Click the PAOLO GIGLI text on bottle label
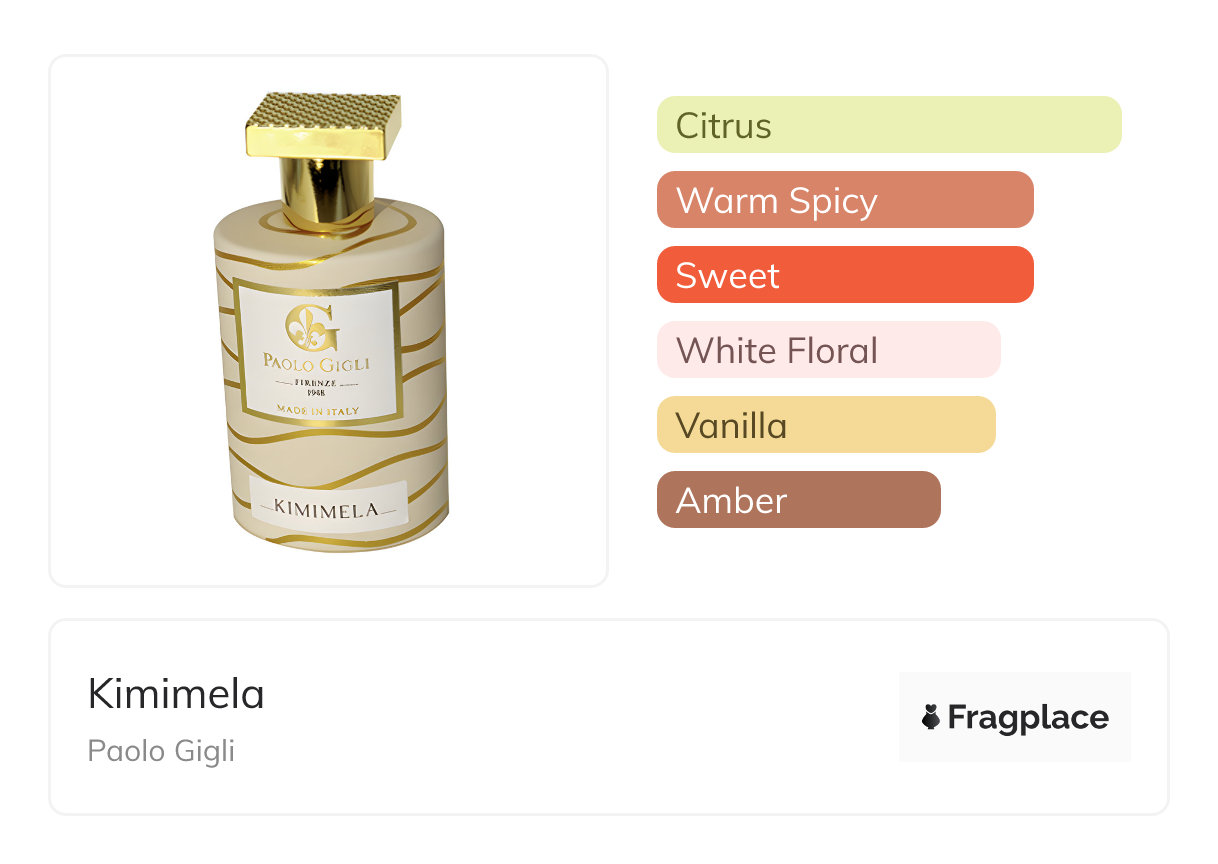 point(315,361)
